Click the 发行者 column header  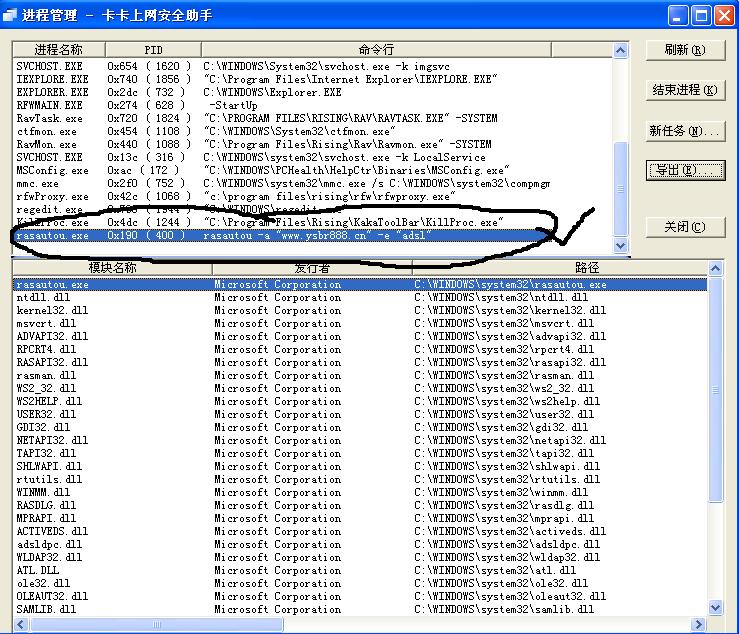[312, 268]
